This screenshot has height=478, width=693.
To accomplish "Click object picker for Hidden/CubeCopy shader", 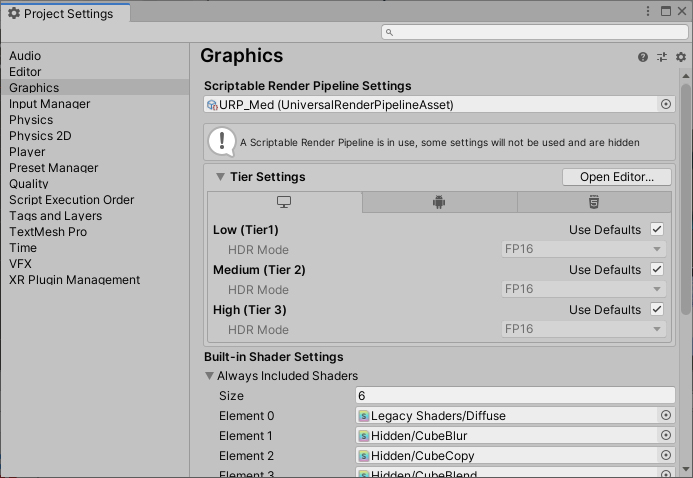I will point(666,456).
